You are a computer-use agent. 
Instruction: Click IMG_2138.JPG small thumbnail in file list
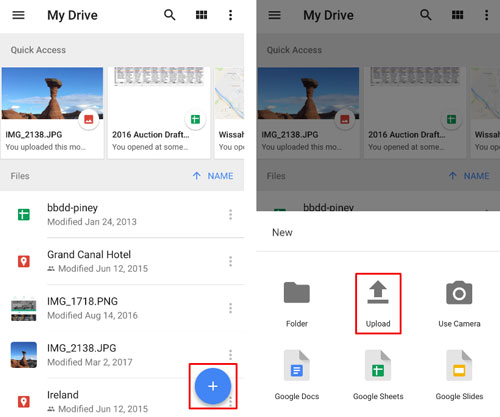click(24, 355)
